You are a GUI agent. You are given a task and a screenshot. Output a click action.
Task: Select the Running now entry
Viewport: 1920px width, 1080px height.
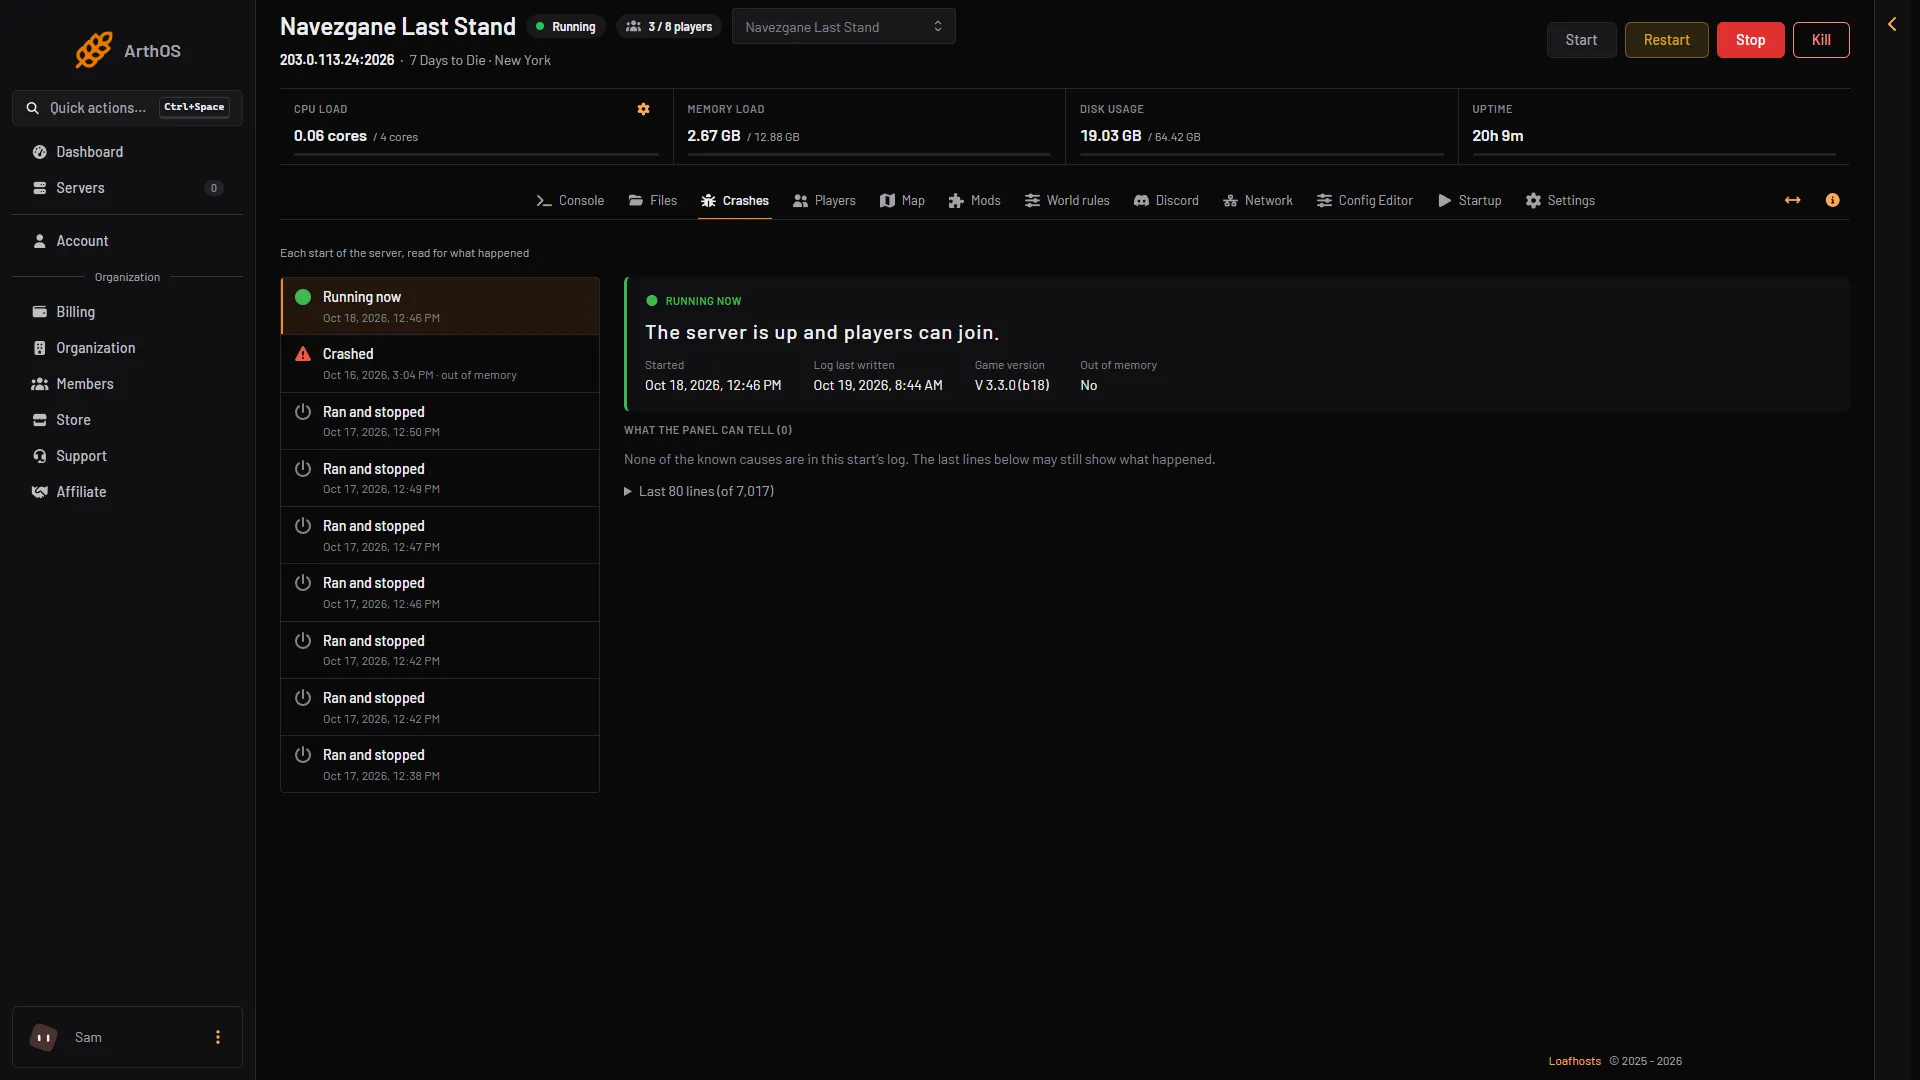pos(440,306)
